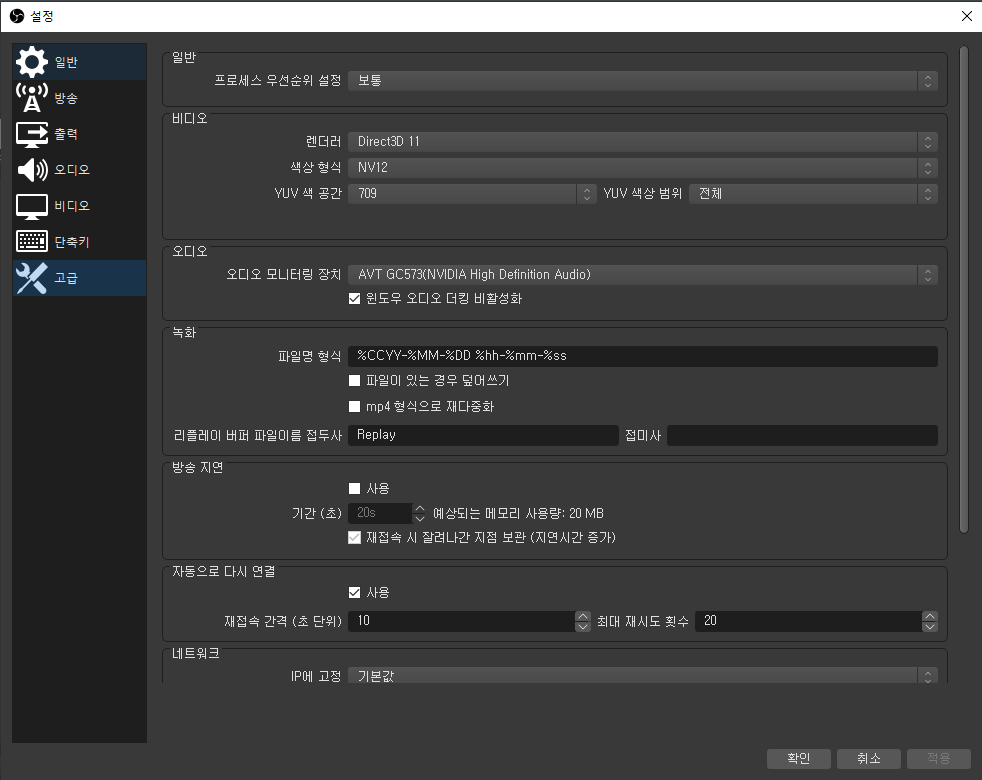
Task: Select the 비디오 sidebar label
Action: (72, 205)
